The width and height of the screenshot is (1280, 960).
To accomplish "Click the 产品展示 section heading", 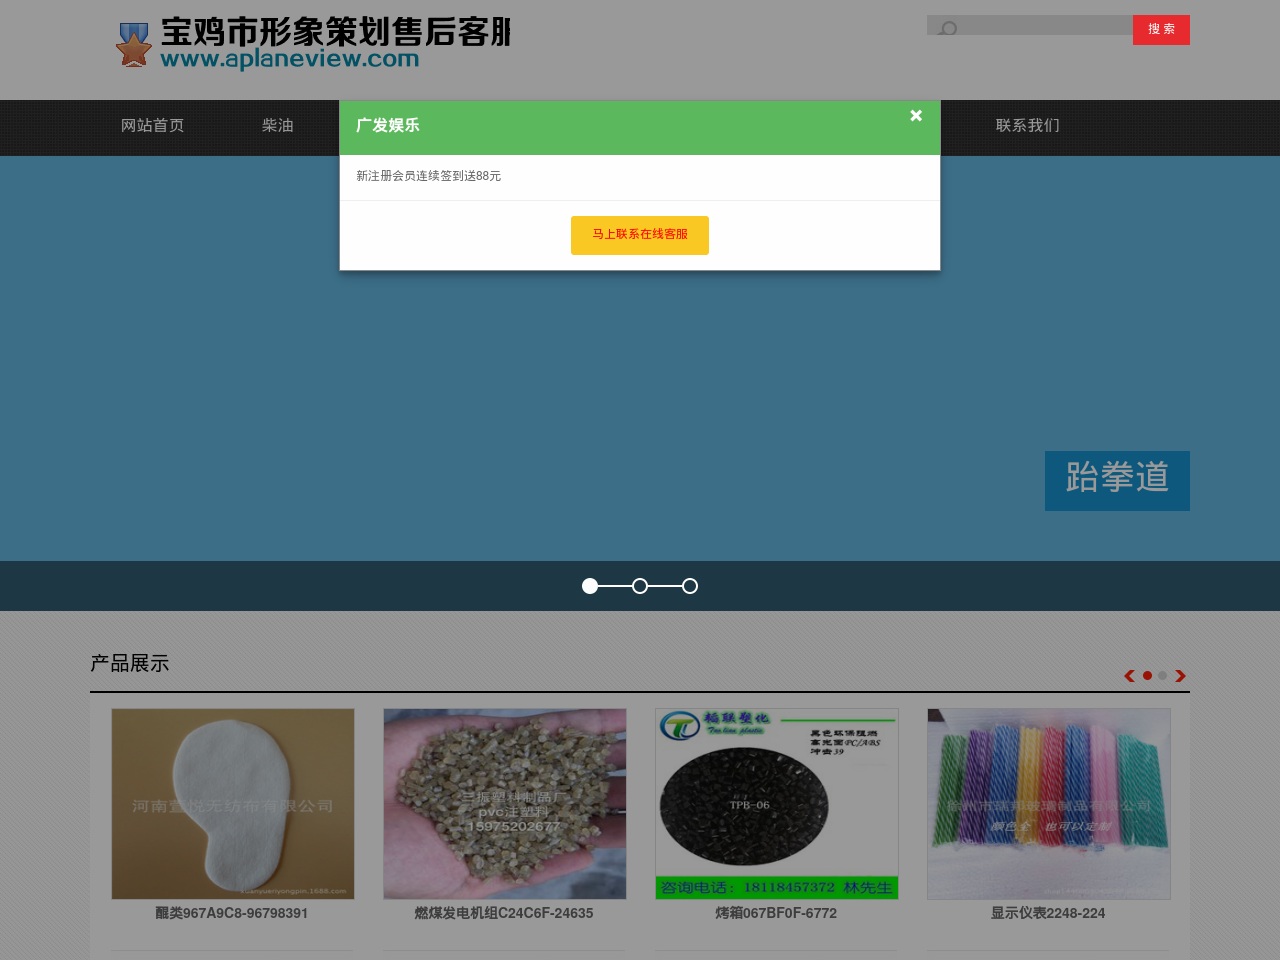I will [x=130, y=664].
